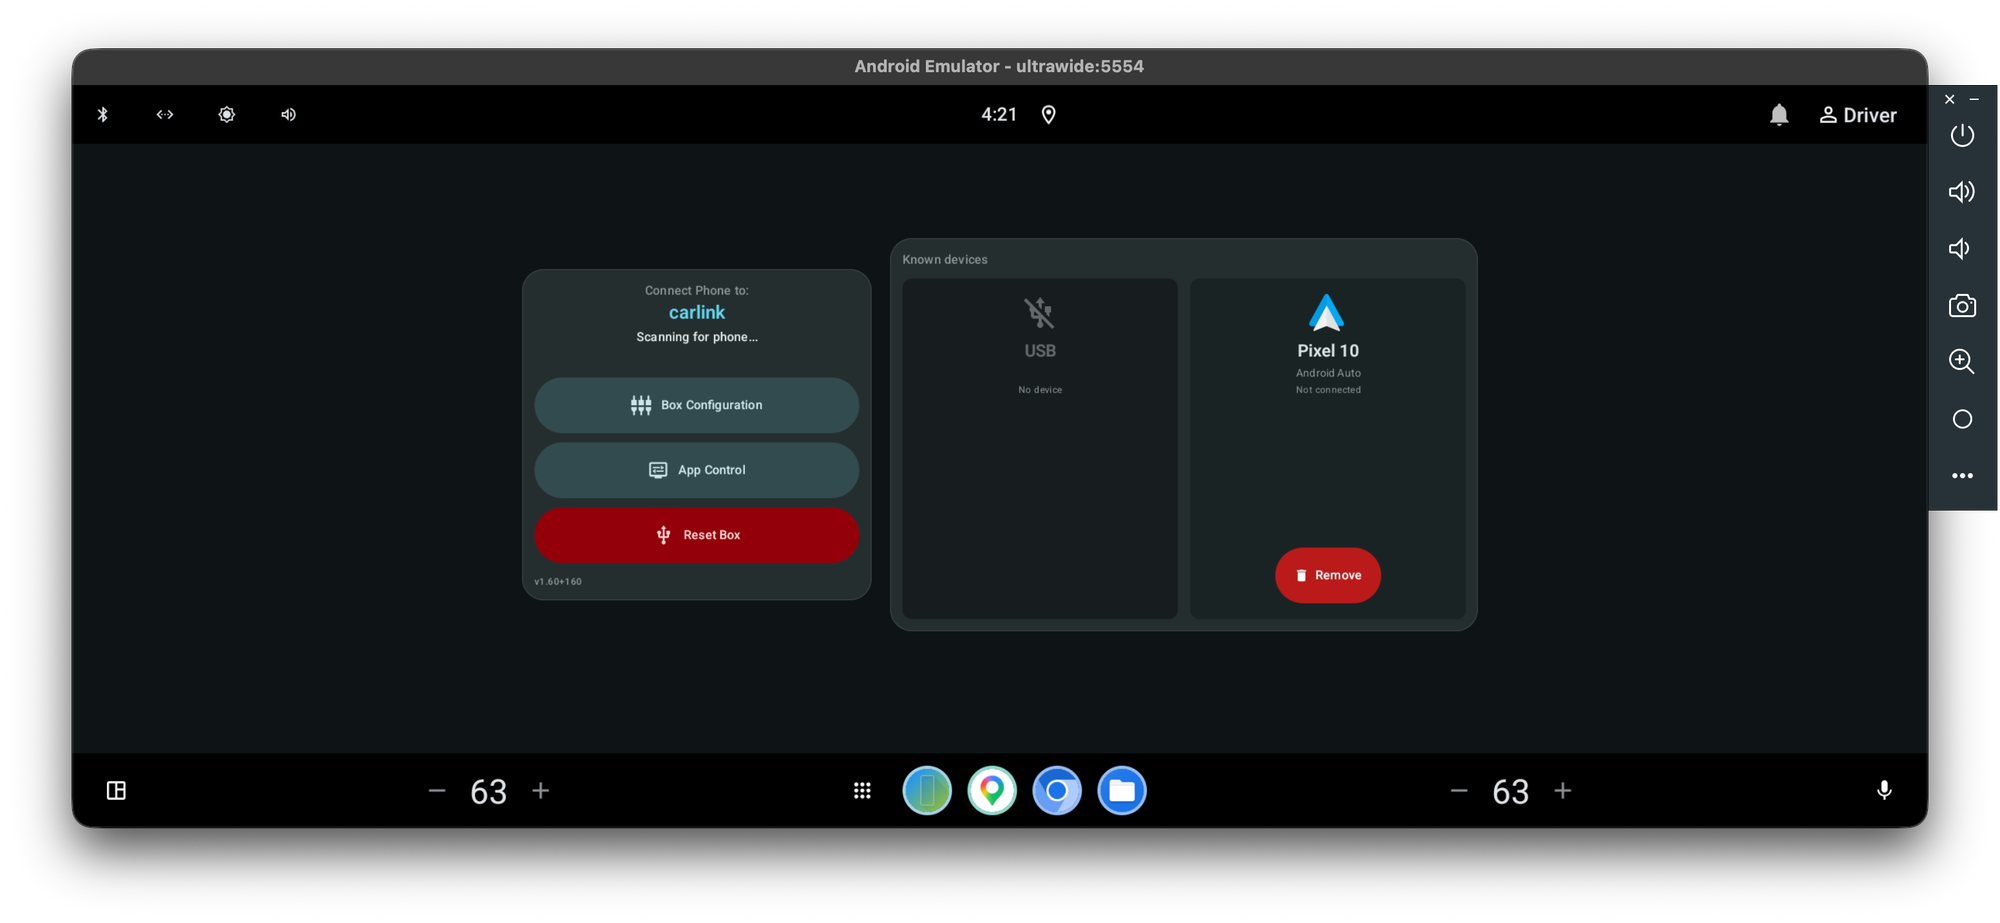This screenshot has width=2000, height=923.
Task: Select the Pixel 10 Android Auto icon
Action: (x=1327, y=313)
